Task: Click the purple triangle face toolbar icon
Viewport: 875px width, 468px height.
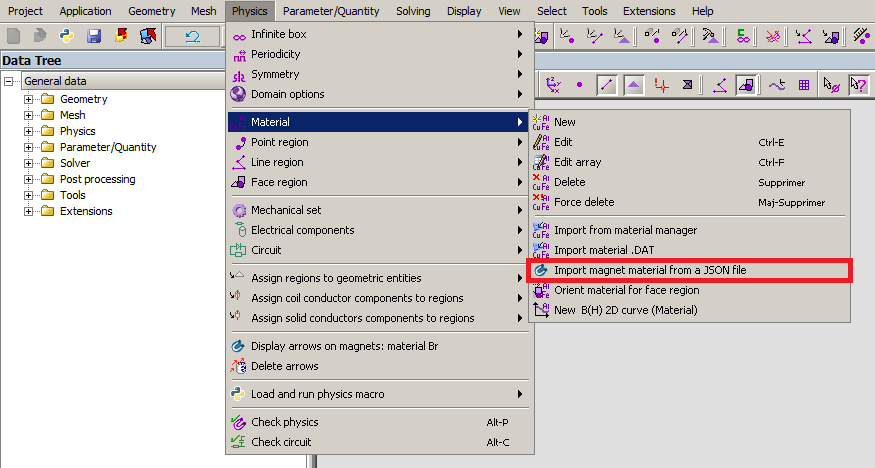Action: pyautogui.click(x=633, y=85)
